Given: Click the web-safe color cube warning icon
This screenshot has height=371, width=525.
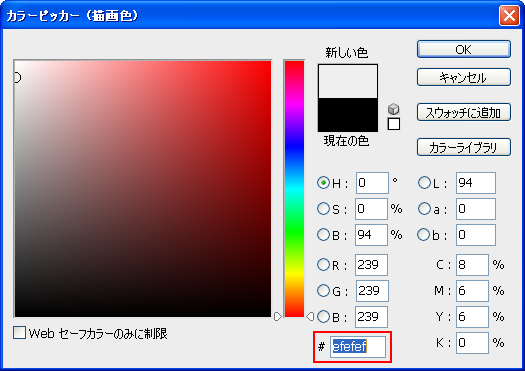Looking at the screenshot, I should [394, 109].
